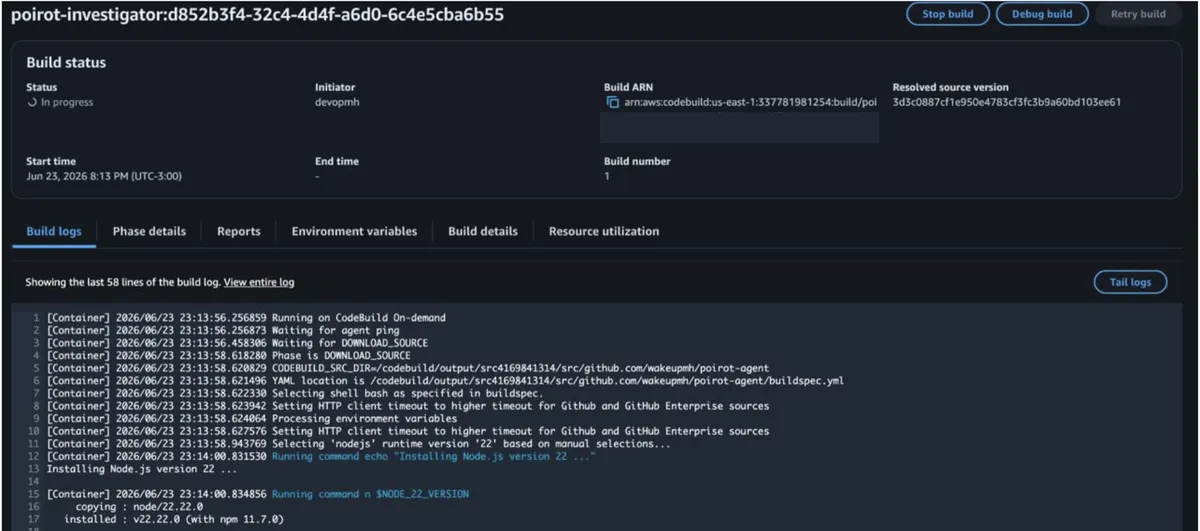The height and width of the screenshot is (531, 1200).
Task: Click the build number value 1
Action: pos(607,176)
